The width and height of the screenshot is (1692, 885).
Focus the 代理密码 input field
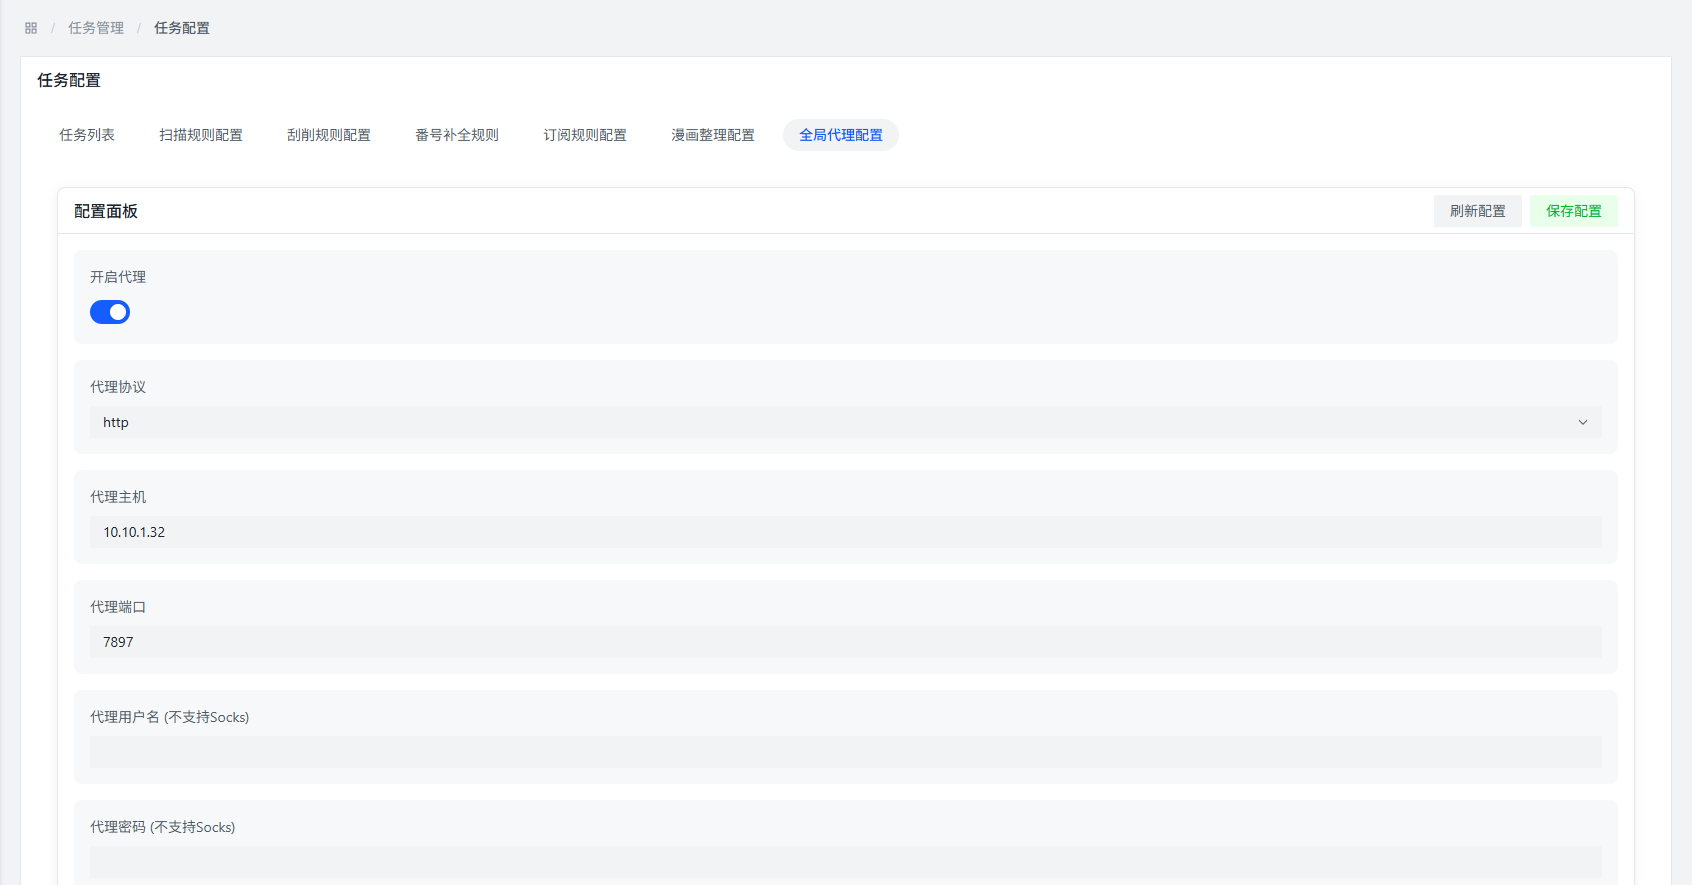pos(845,862)
